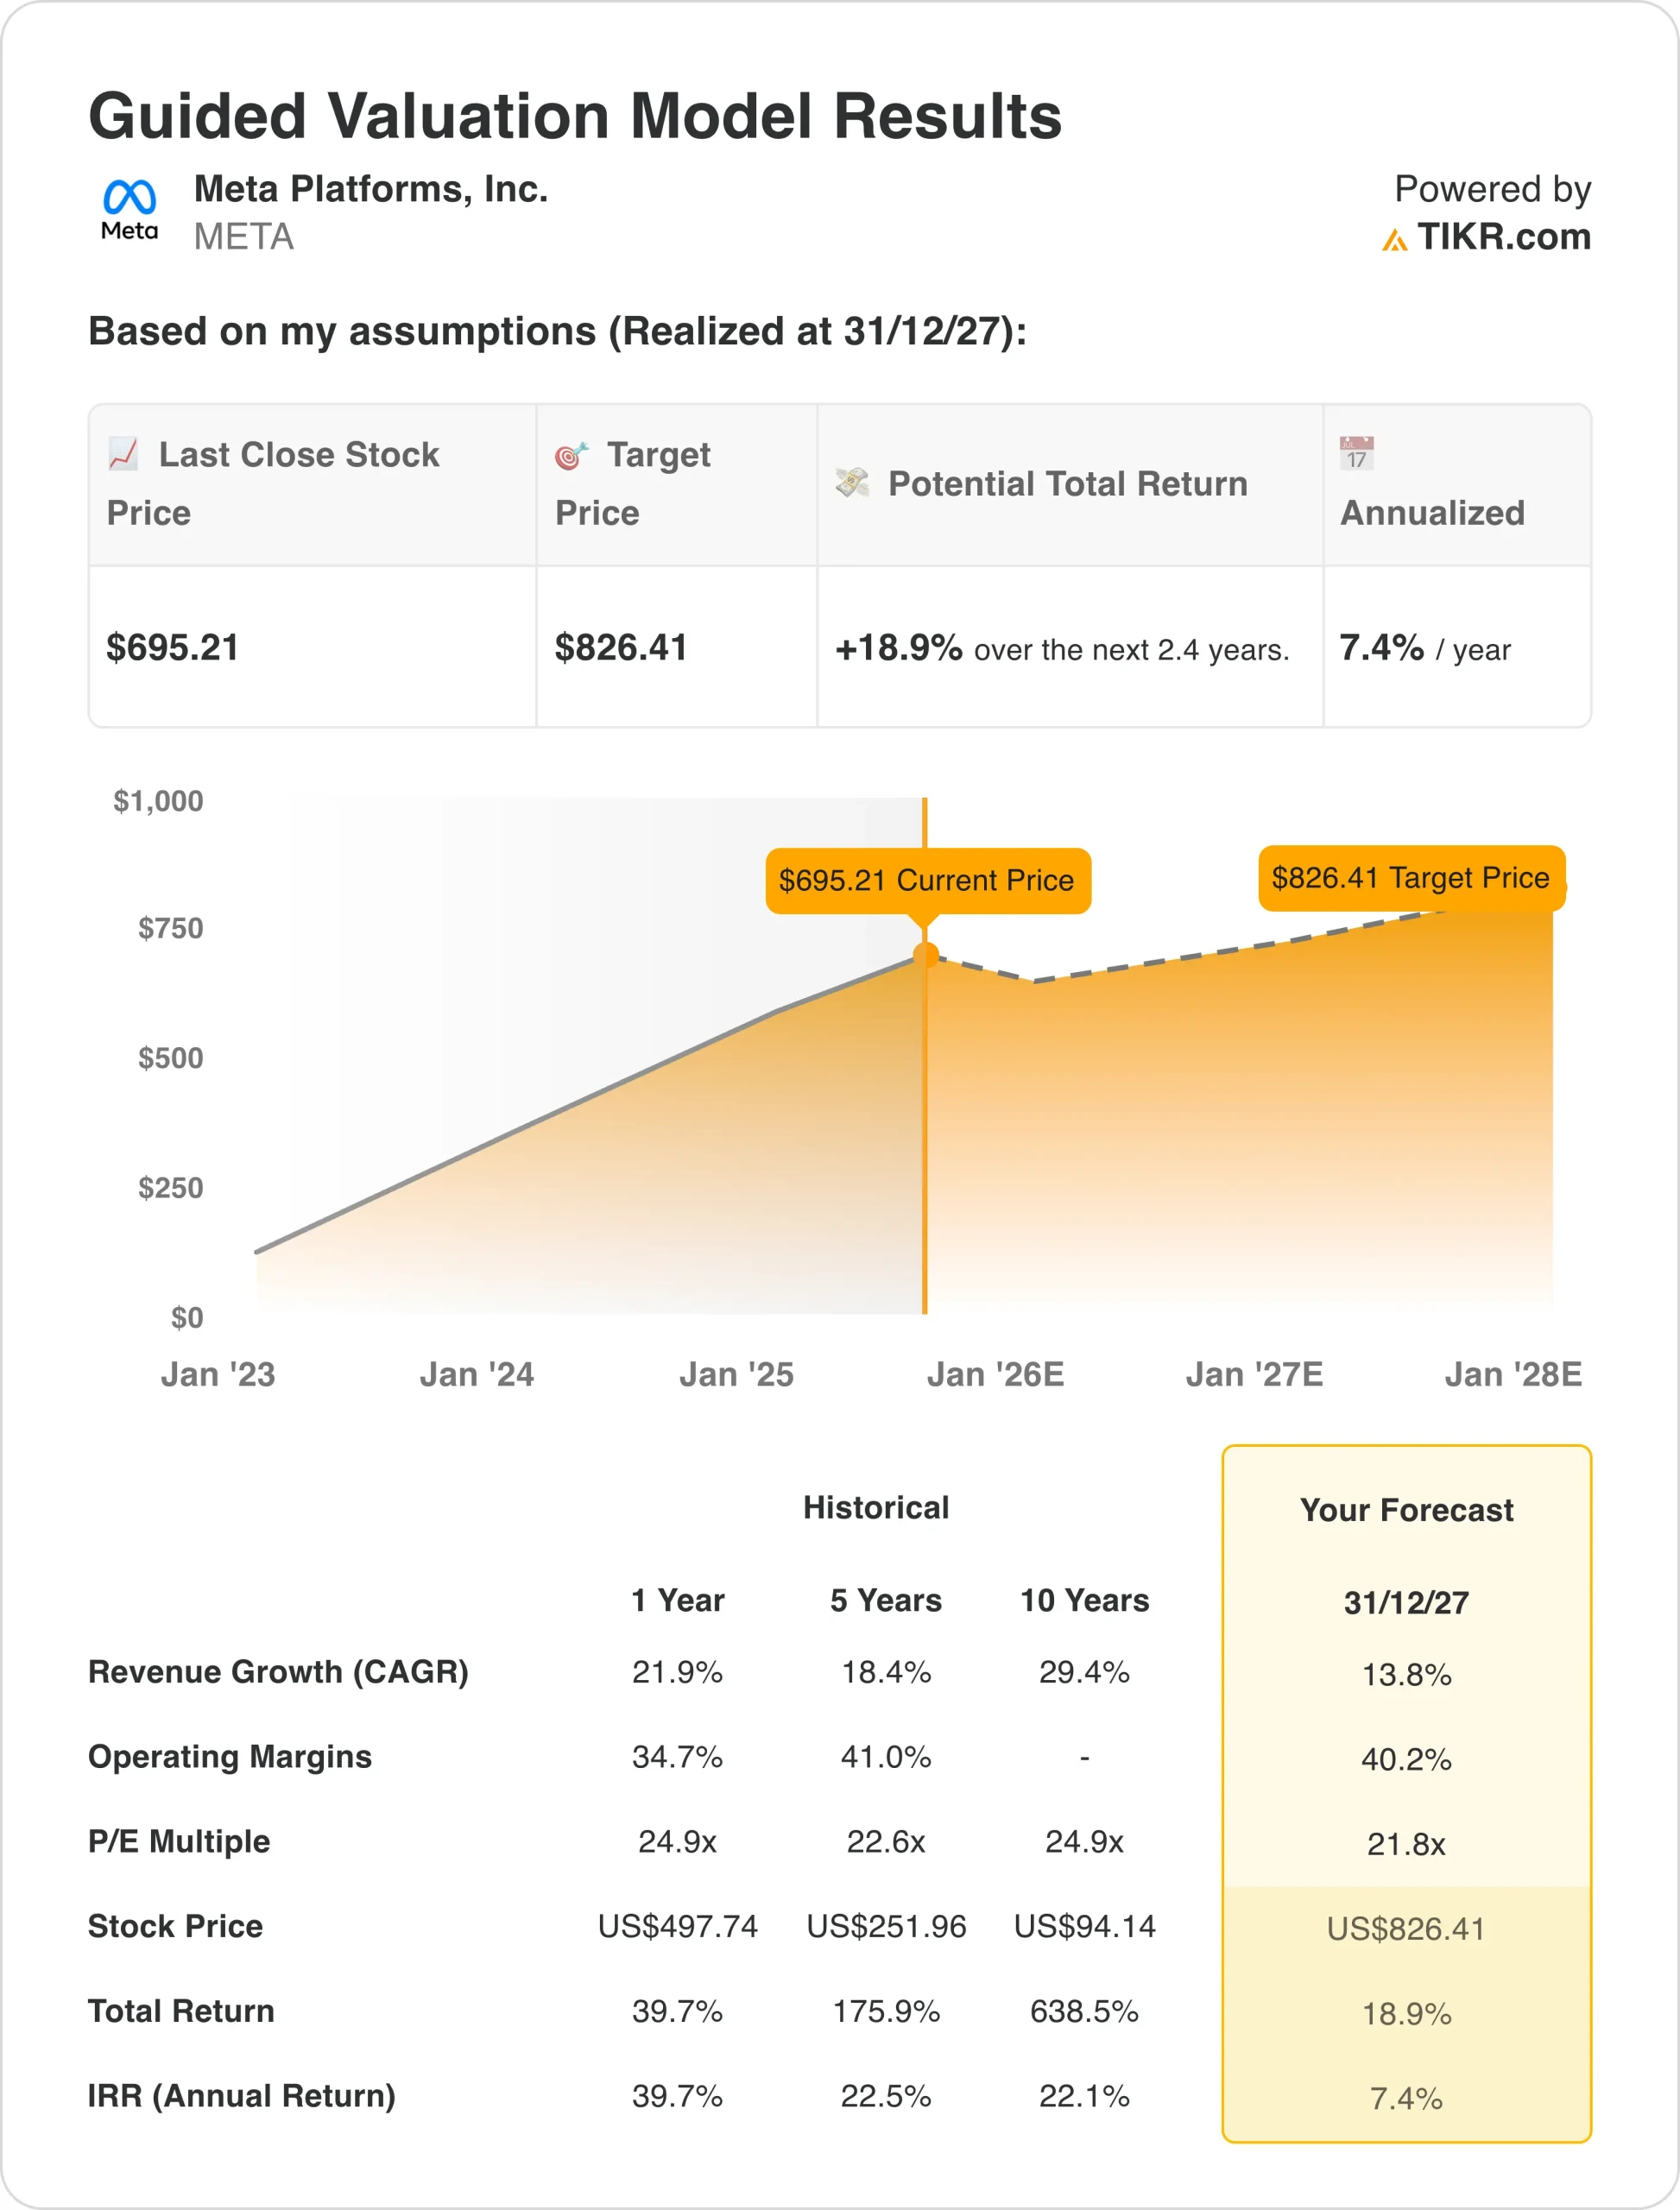Click the bullseye icon next to Target Price
The height and width of the screenshot is (2210, 1680).
pos(572,456)
